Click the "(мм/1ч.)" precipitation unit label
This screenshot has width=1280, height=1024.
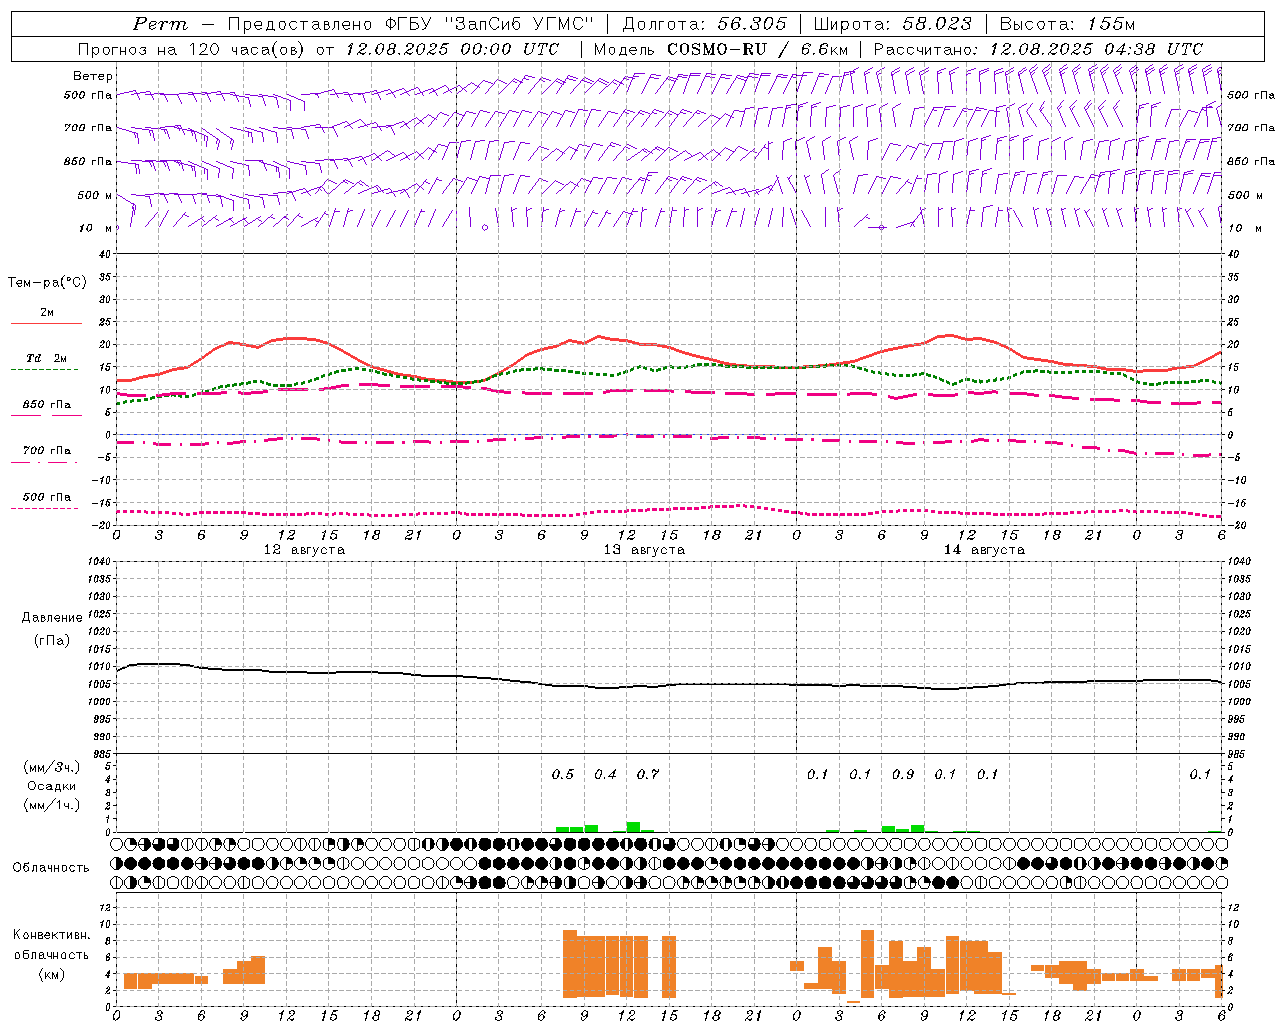[x=52, y=805]
